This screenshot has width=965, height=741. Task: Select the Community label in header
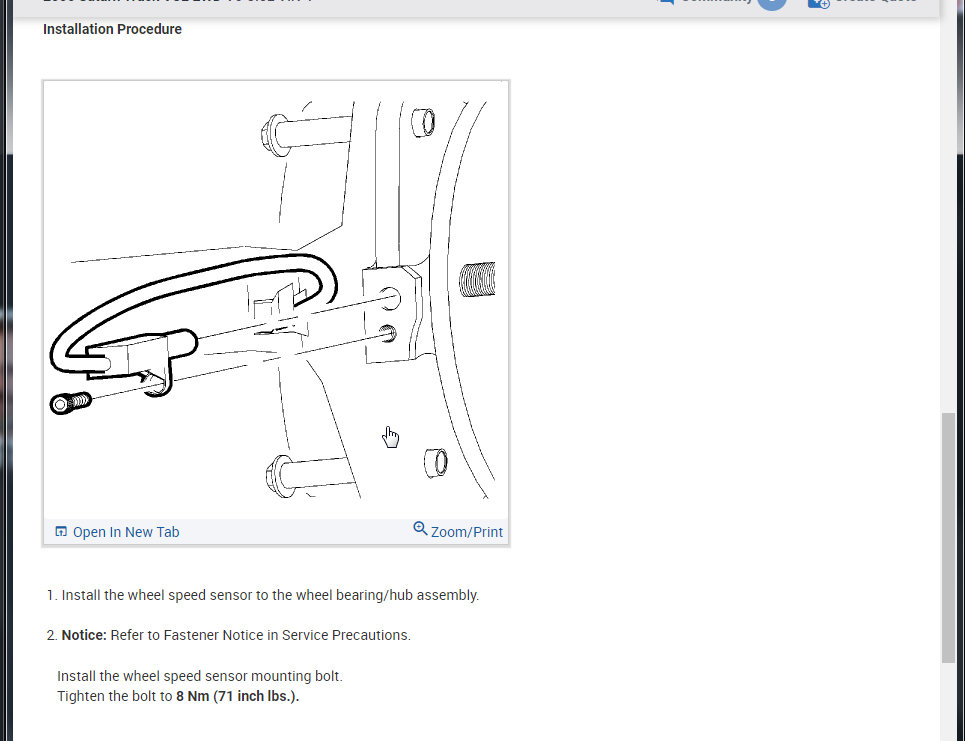click(x=716, y=1)
